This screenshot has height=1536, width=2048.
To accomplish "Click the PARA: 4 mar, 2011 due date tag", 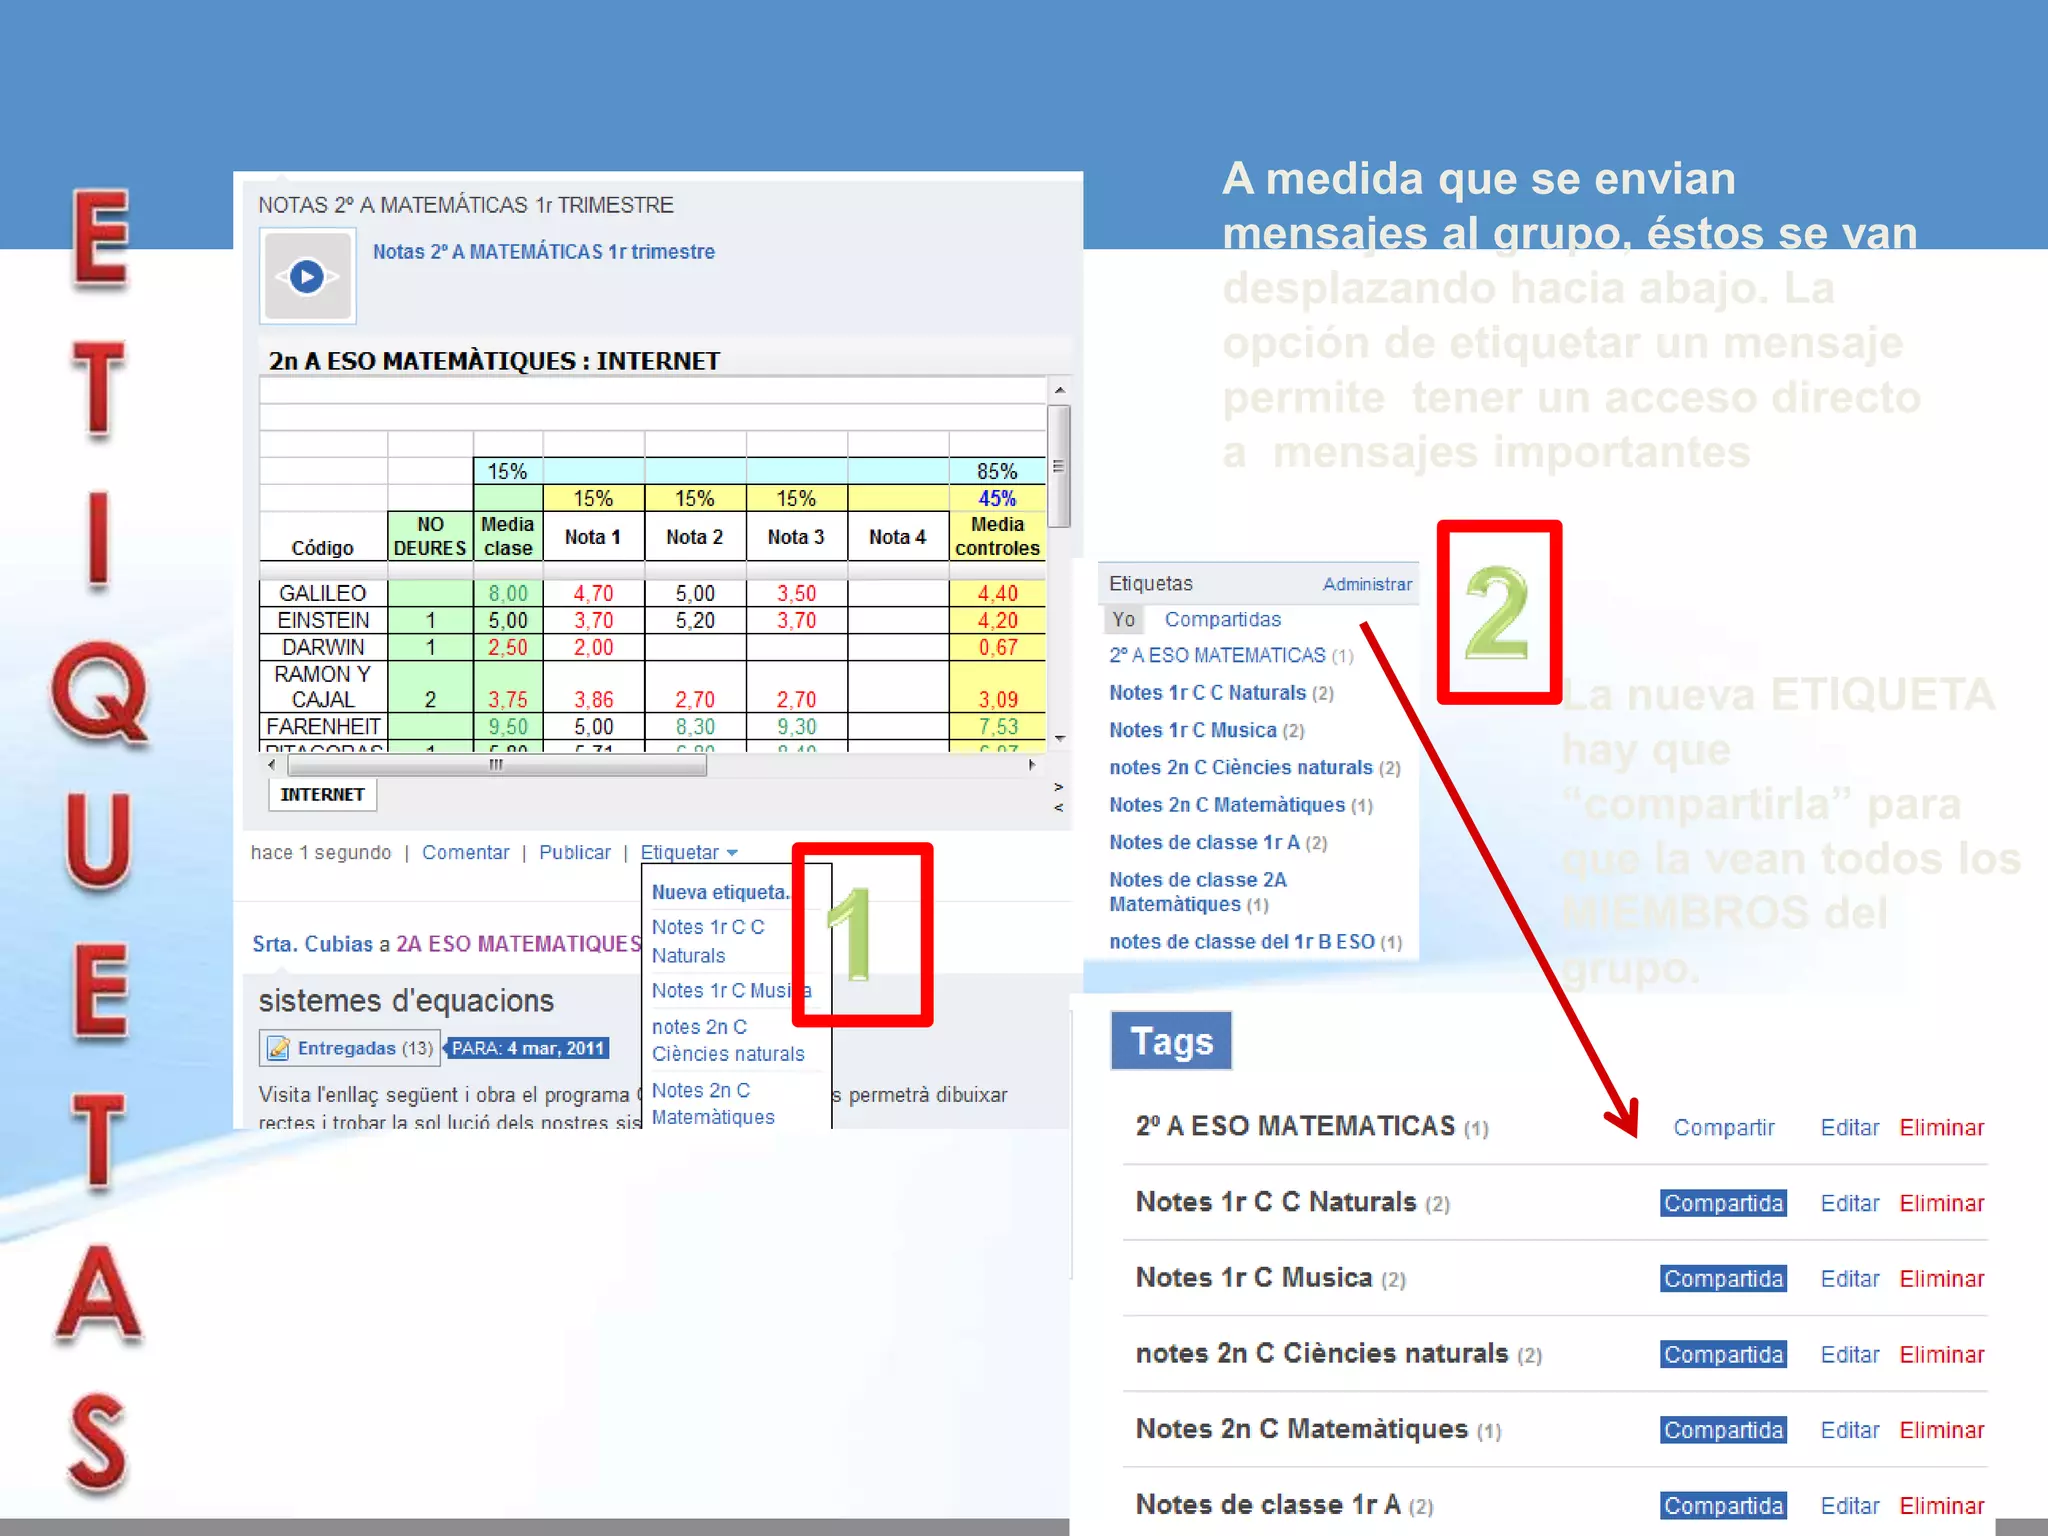I will pyautogui.click(x=527, y=1048).
